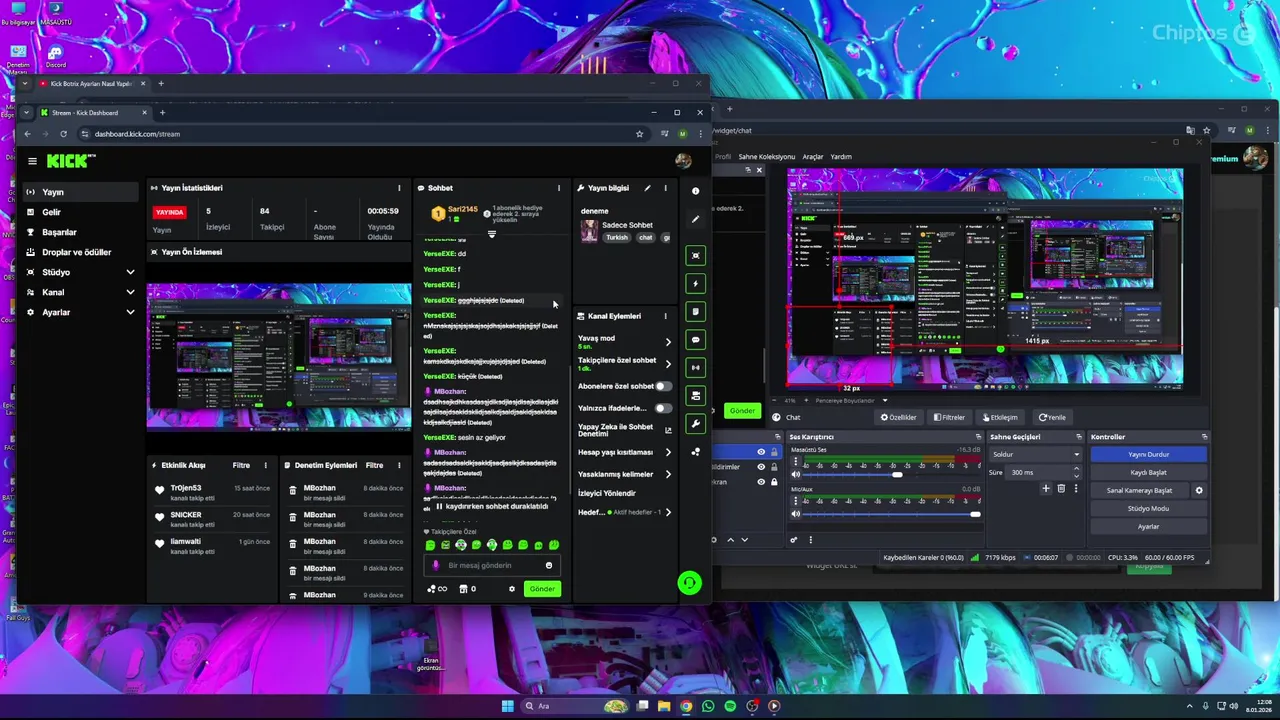Open Yavaş mod settings
The image size is (1280, 720).
coord(625,342)
